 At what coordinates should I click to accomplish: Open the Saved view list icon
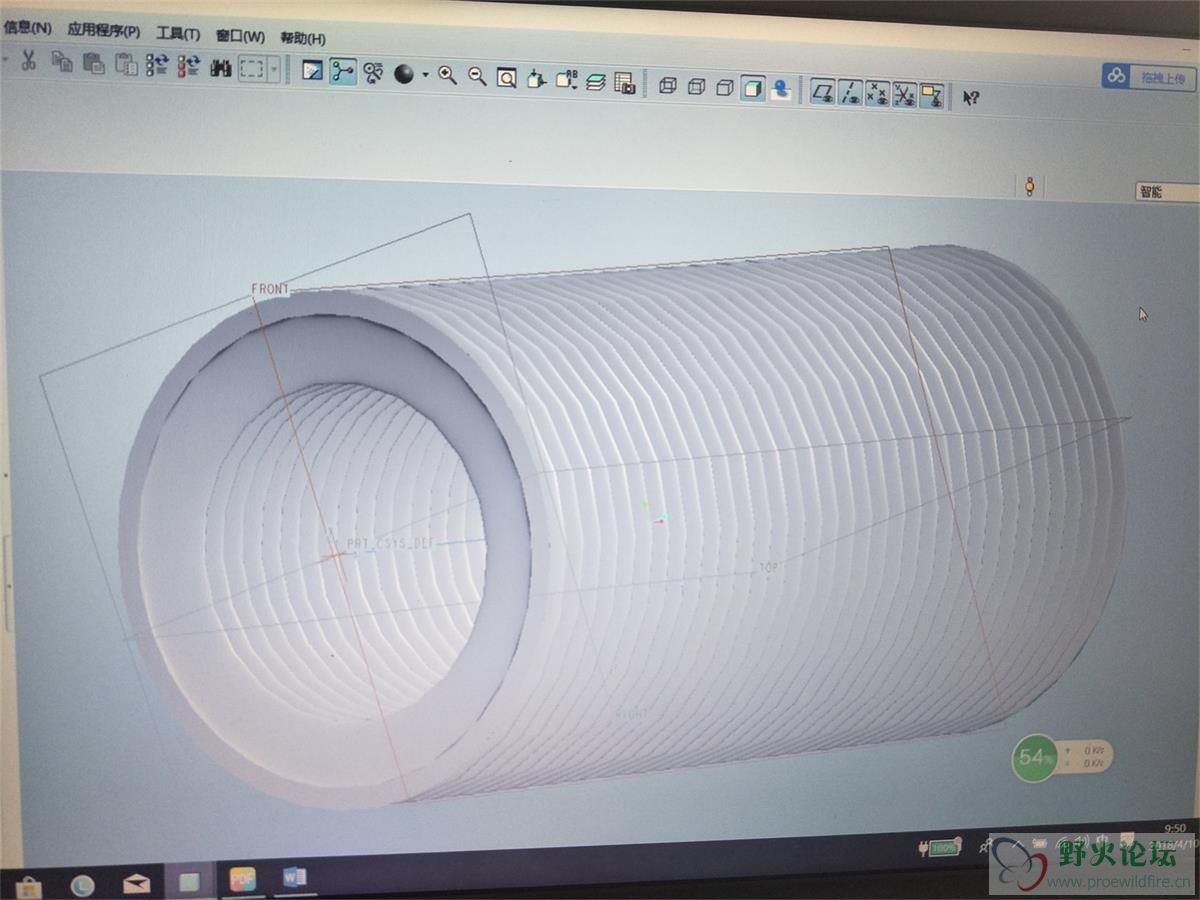point(567,80)
